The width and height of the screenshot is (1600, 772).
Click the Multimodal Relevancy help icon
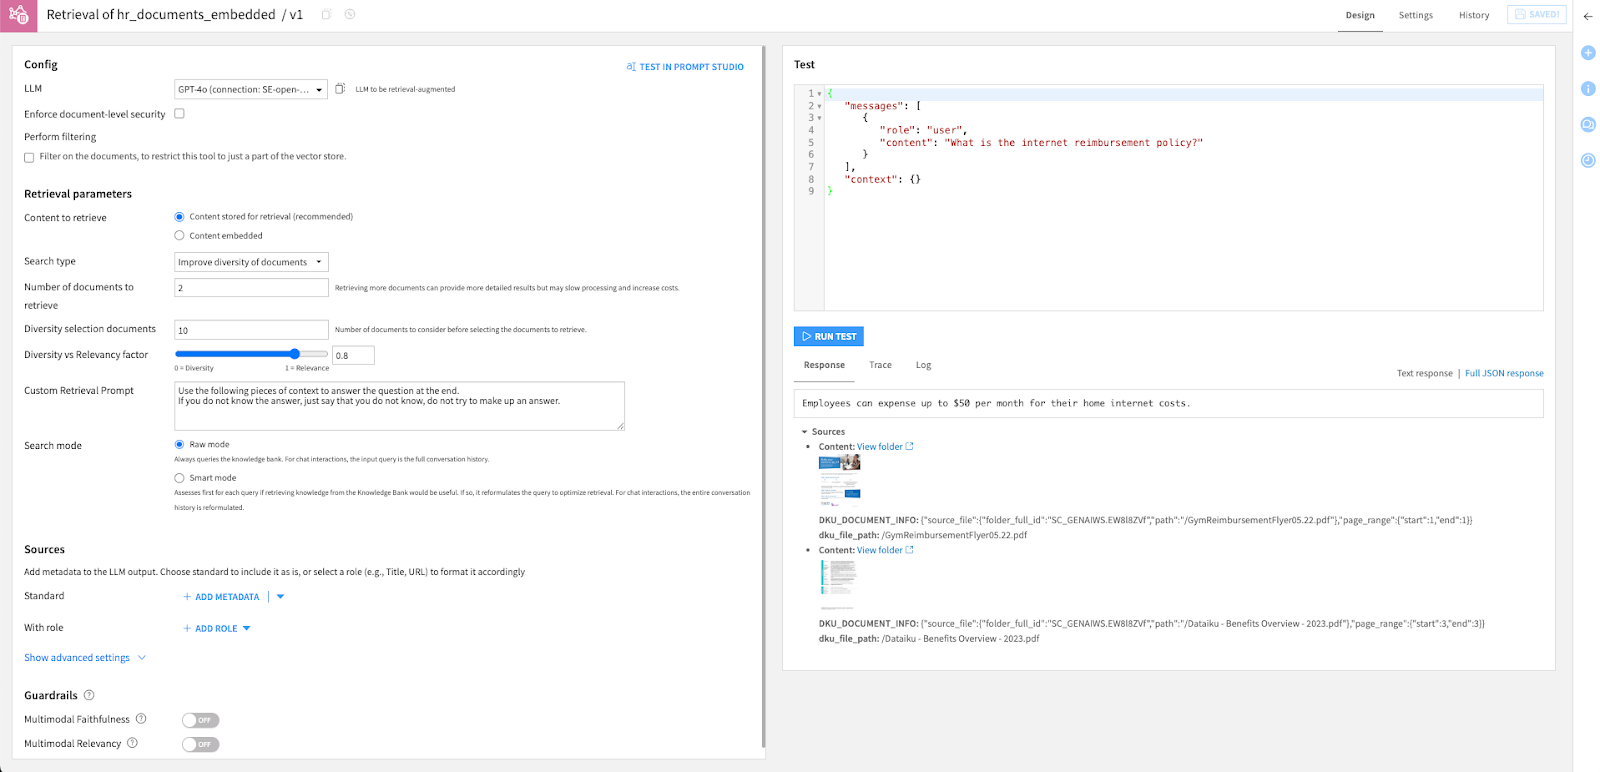point(132,743)
